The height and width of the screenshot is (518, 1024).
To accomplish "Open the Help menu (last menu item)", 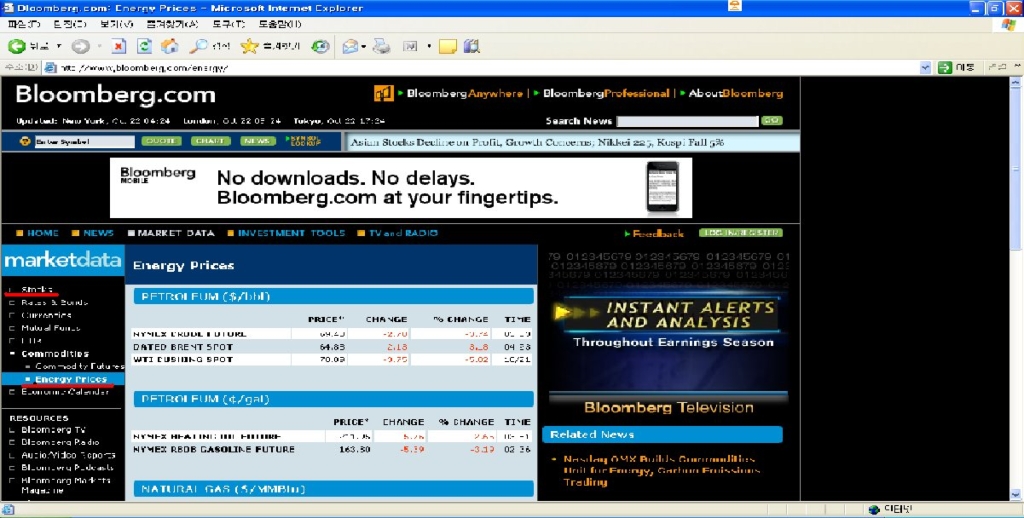I will tap(280, 24).
